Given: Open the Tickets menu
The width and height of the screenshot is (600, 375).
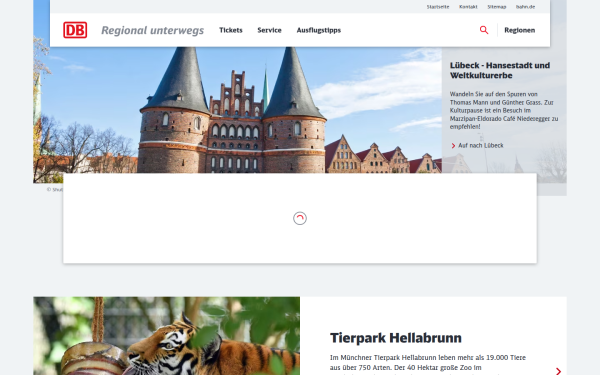Looking at the screenshot, I should click(231, 30).
